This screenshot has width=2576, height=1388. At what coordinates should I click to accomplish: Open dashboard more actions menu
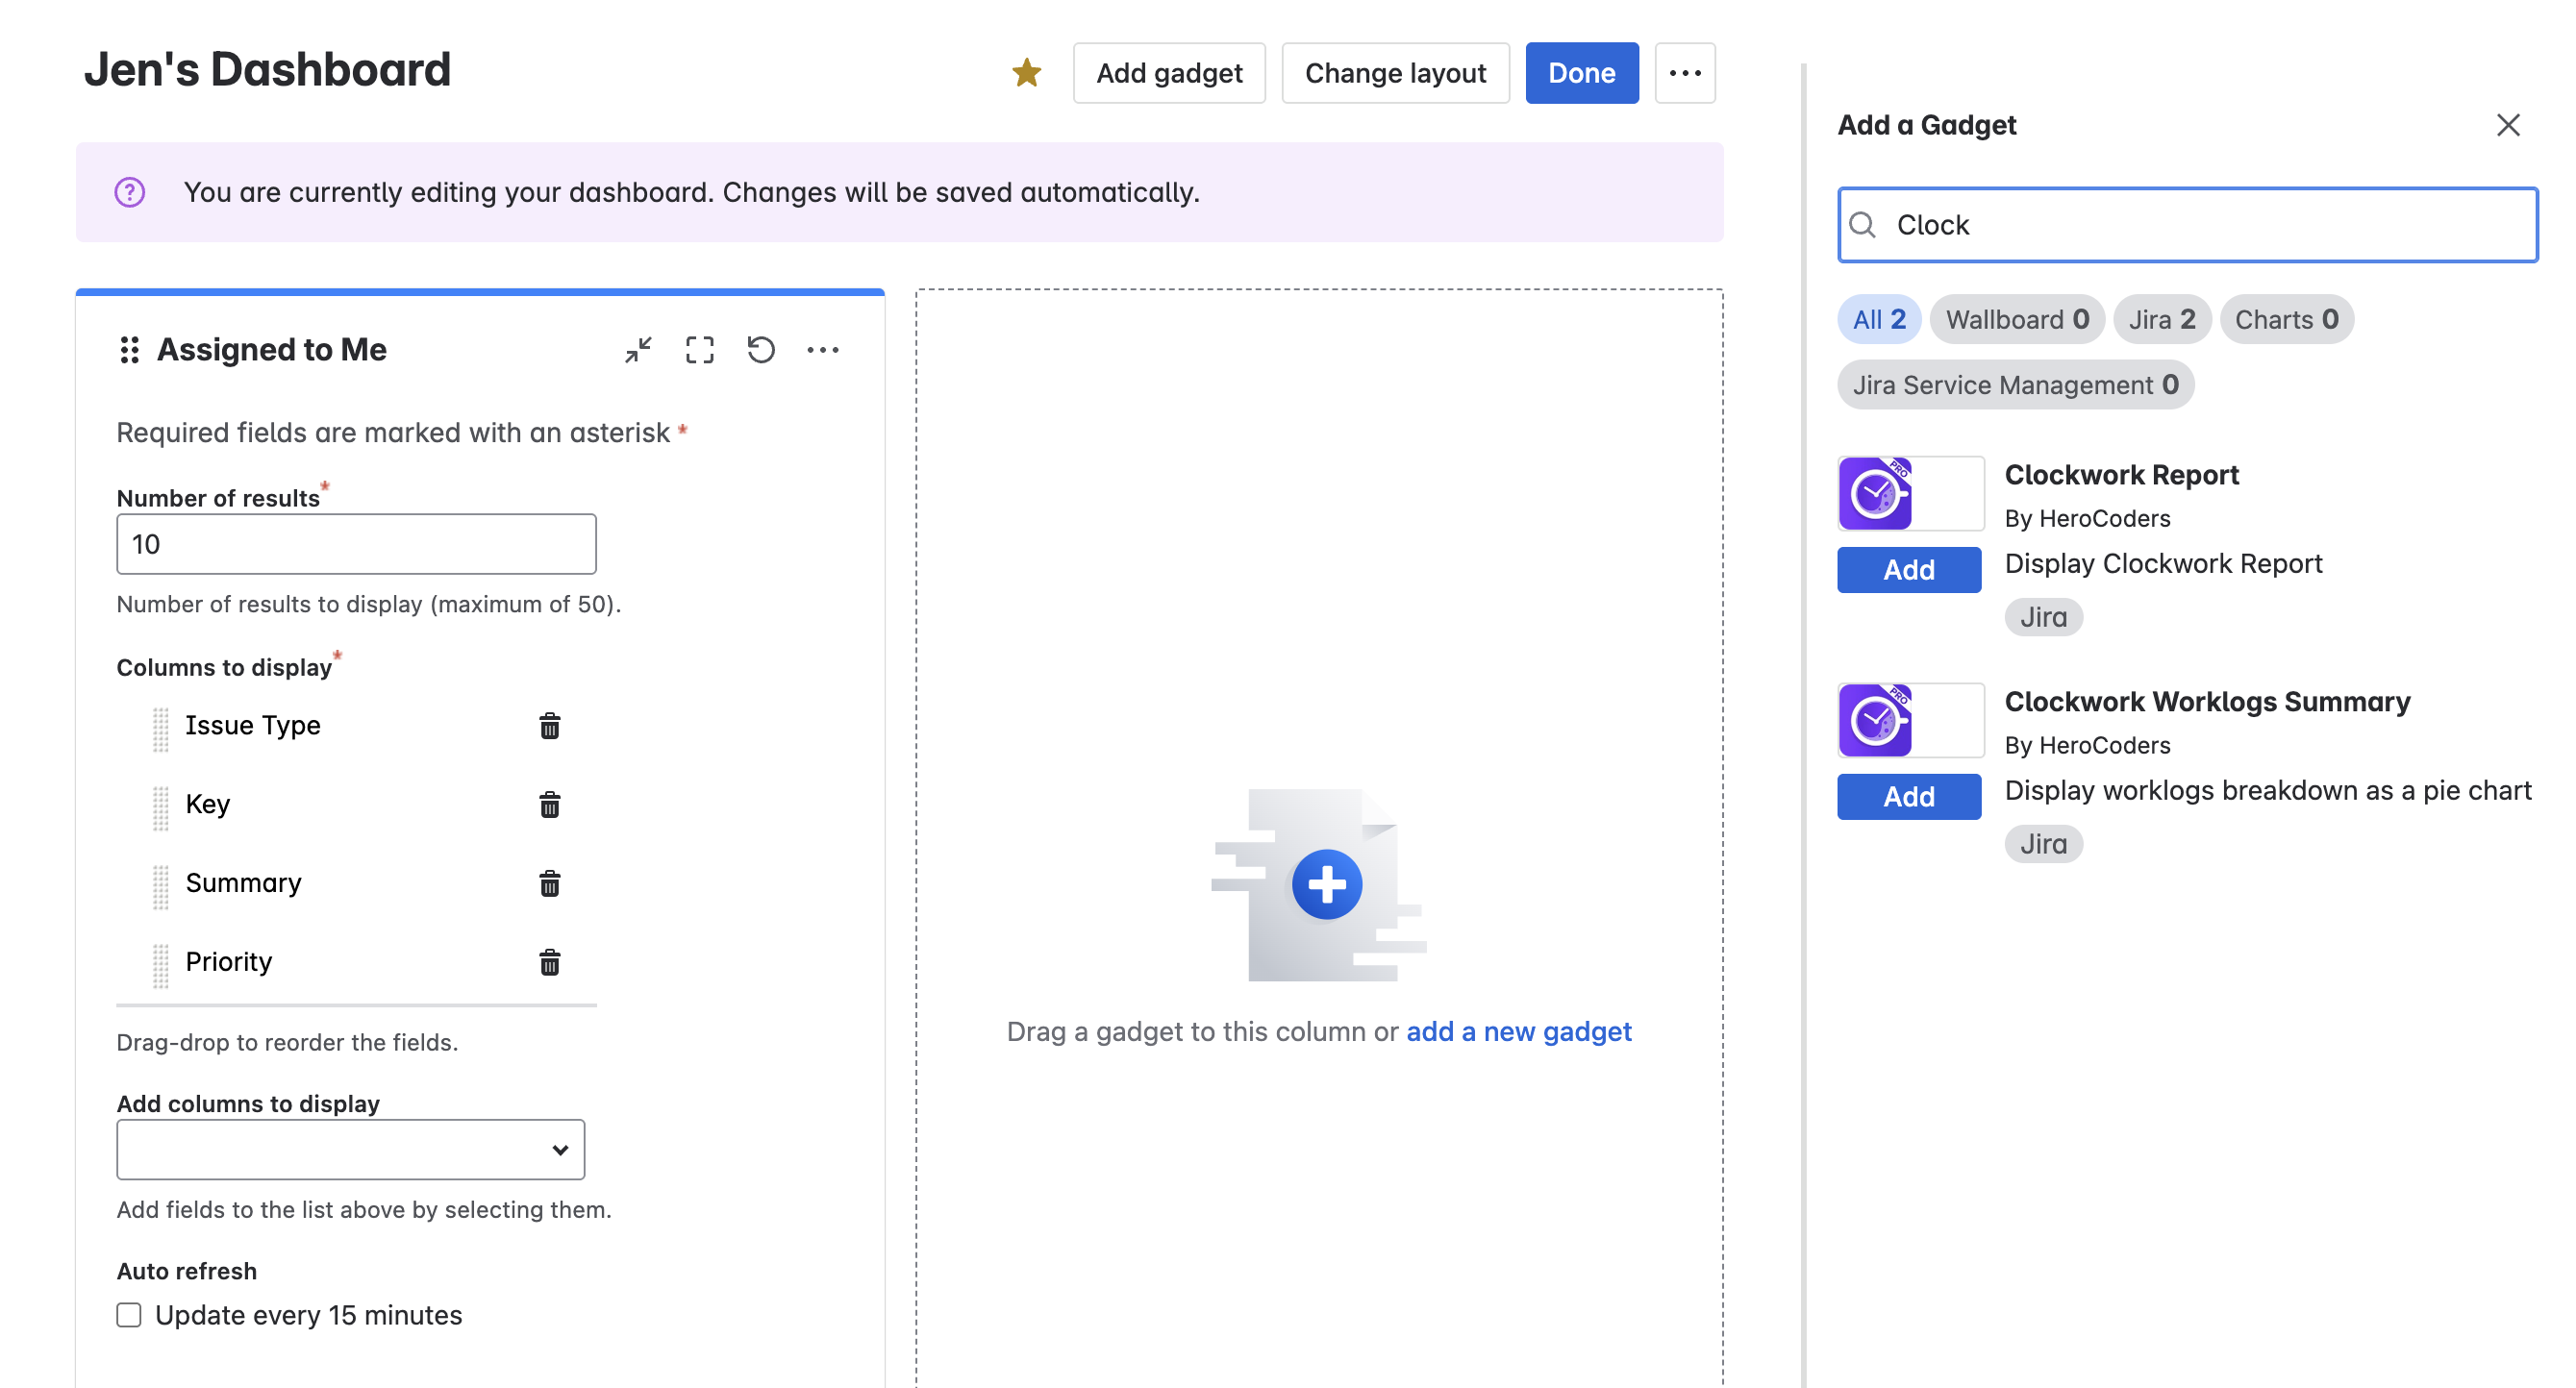click(x=1685, y=73)
